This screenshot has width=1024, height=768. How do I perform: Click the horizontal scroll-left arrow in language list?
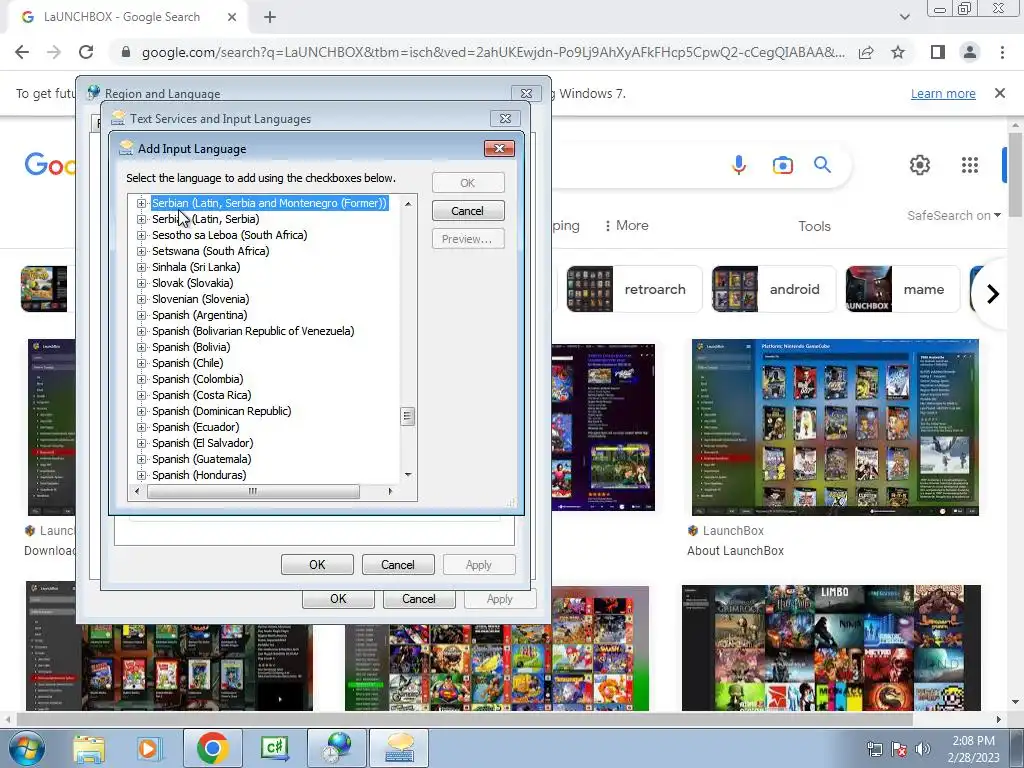[x=136, y=491]
